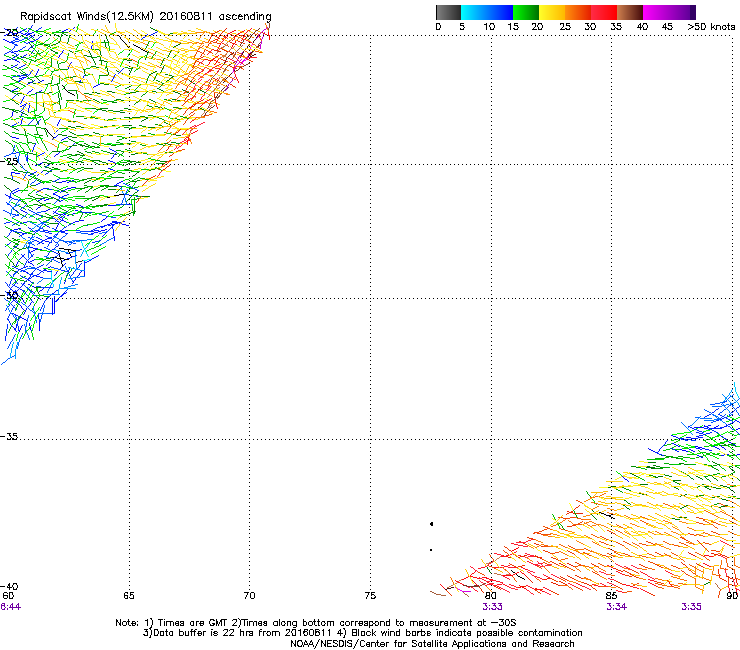This screenshot has width=740, height=650.
Task: Click the '70' longitude axis label
Action: [x=249, y=596]
